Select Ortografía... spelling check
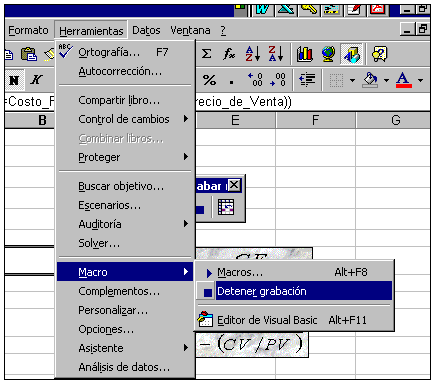Screen dimensions: 434x383 coord(125,52)
